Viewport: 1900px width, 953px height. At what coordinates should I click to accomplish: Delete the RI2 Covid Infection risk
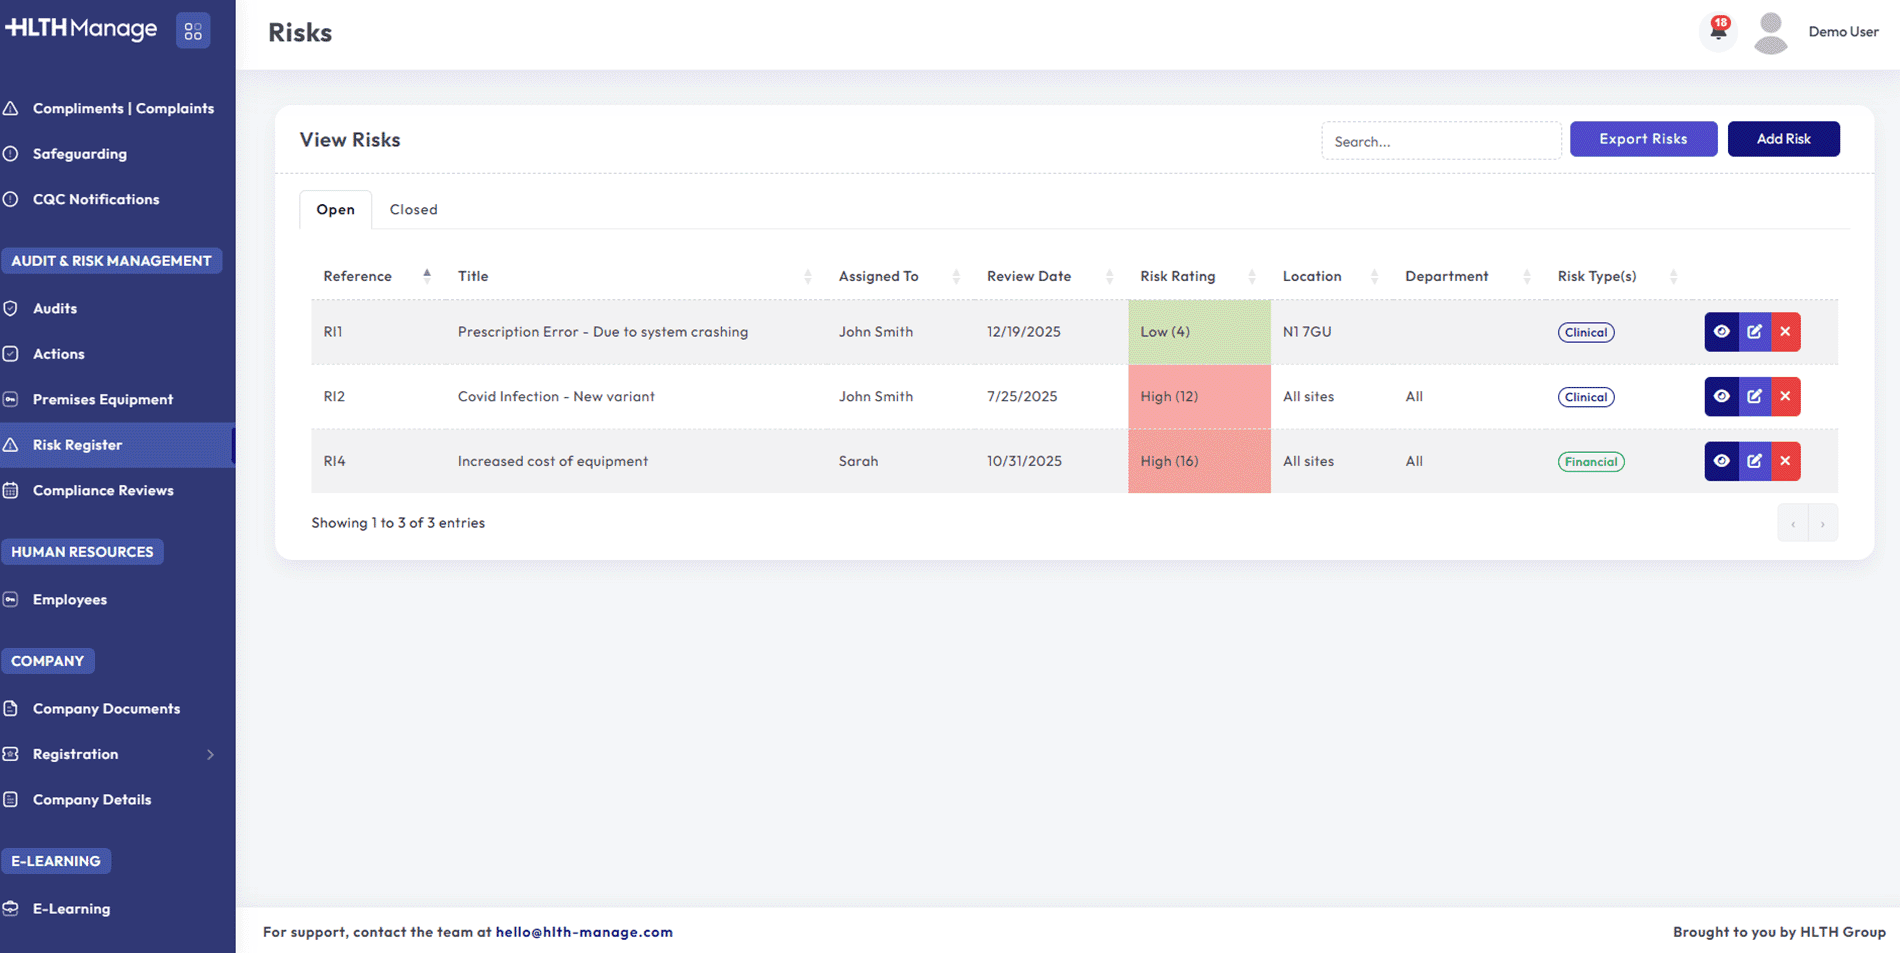pos(1785,397)
